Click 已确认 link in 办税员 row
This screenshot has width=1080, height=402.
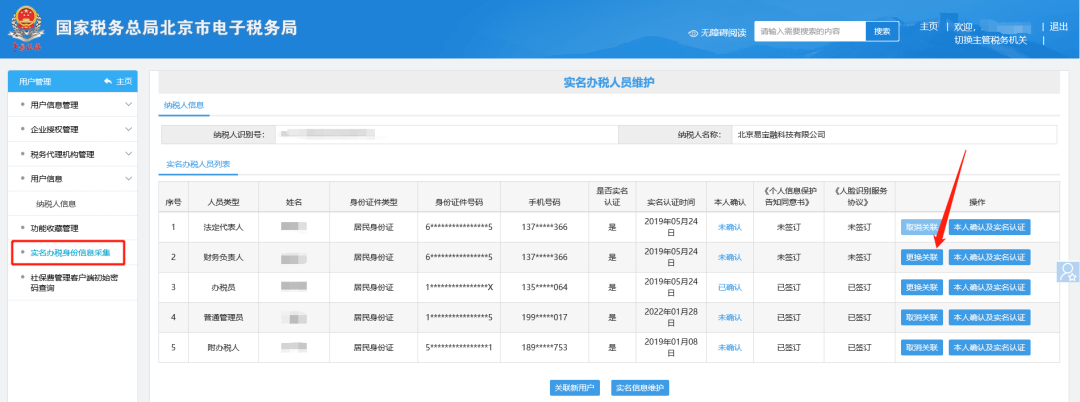click(729, 287)
